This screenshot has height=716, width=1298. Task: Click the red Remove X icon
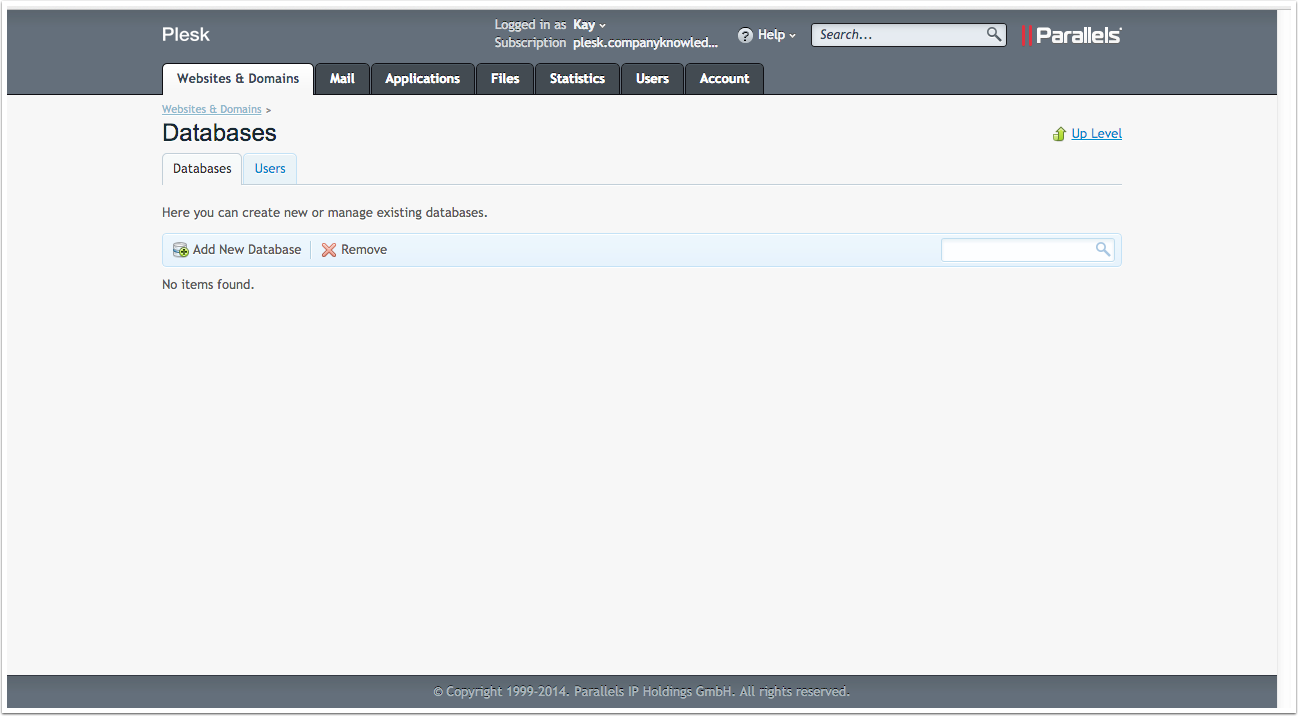pyautogui.click(x=329, y=250)
